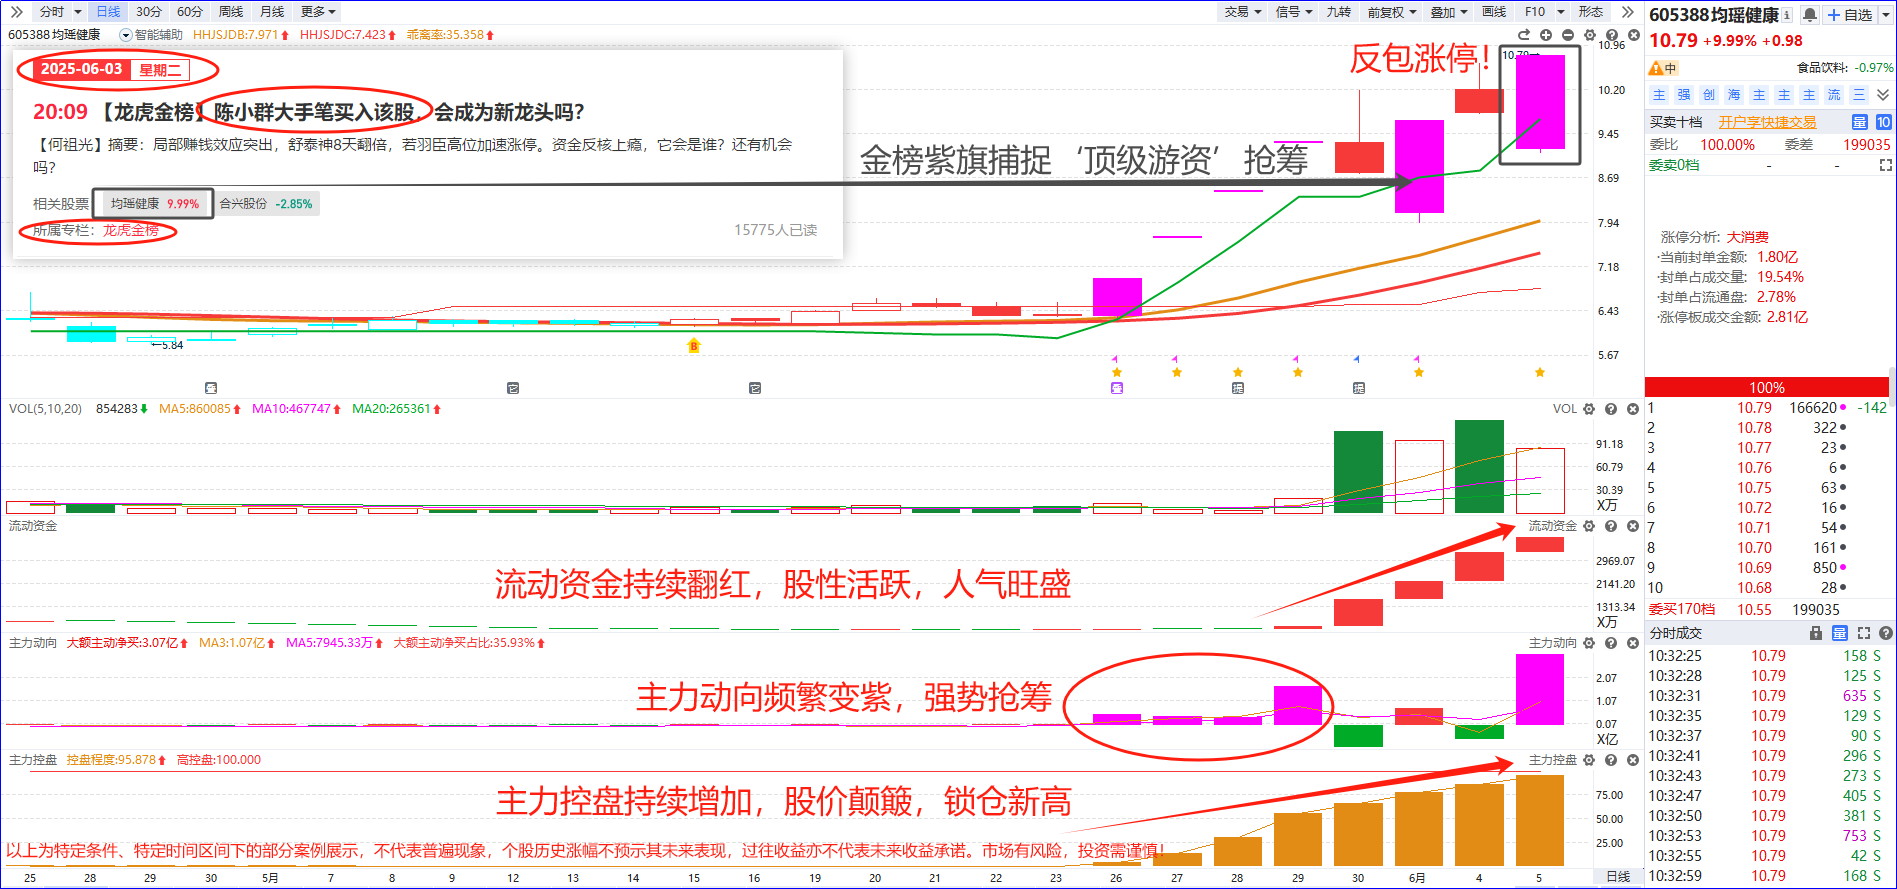Open VOL panel help icon
1897x889 pixels.
(1611, 409)
